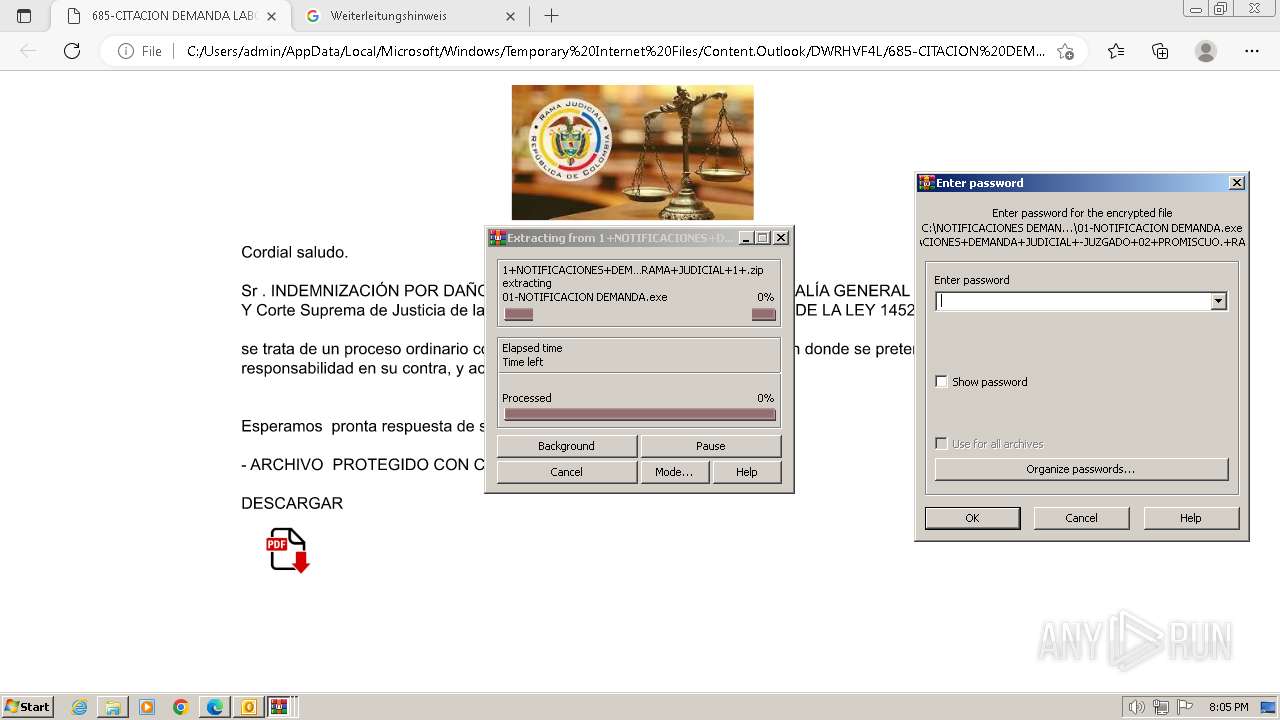1280x720 pixels.
Task: Confirm password with OK
Action: [972, 518]
